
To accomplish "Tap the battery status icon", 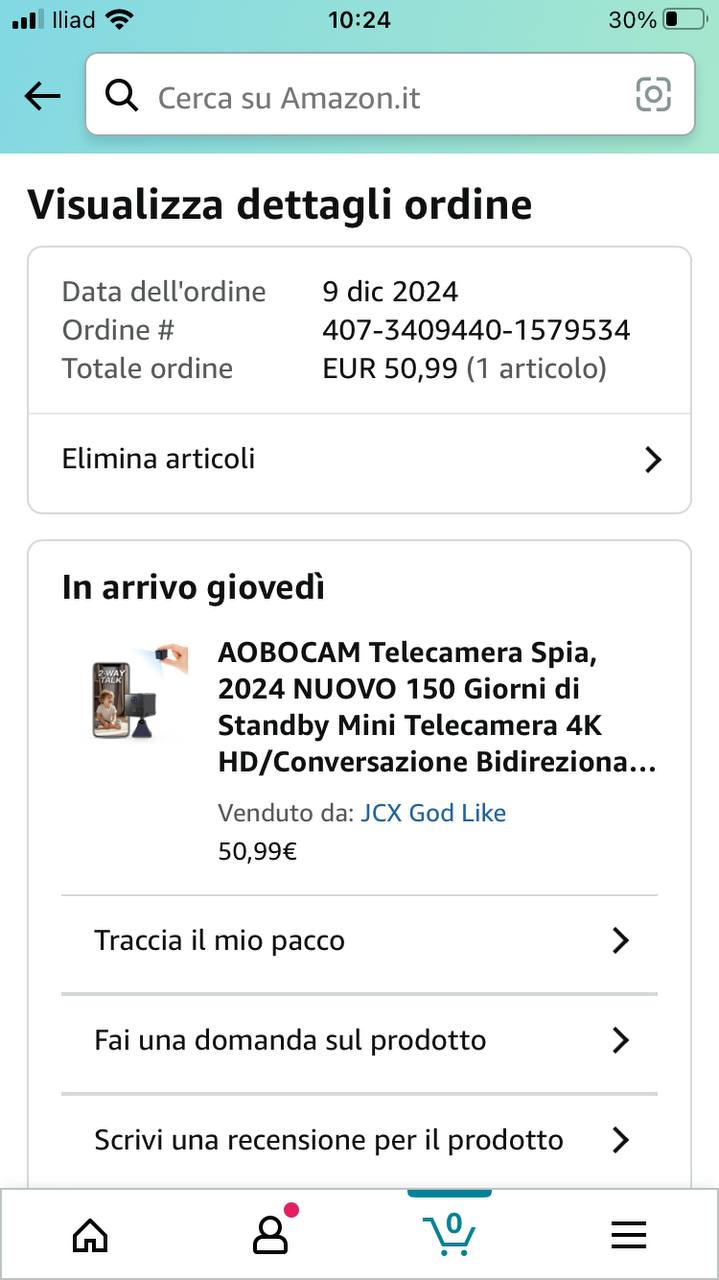I will (x=684, y=19).
